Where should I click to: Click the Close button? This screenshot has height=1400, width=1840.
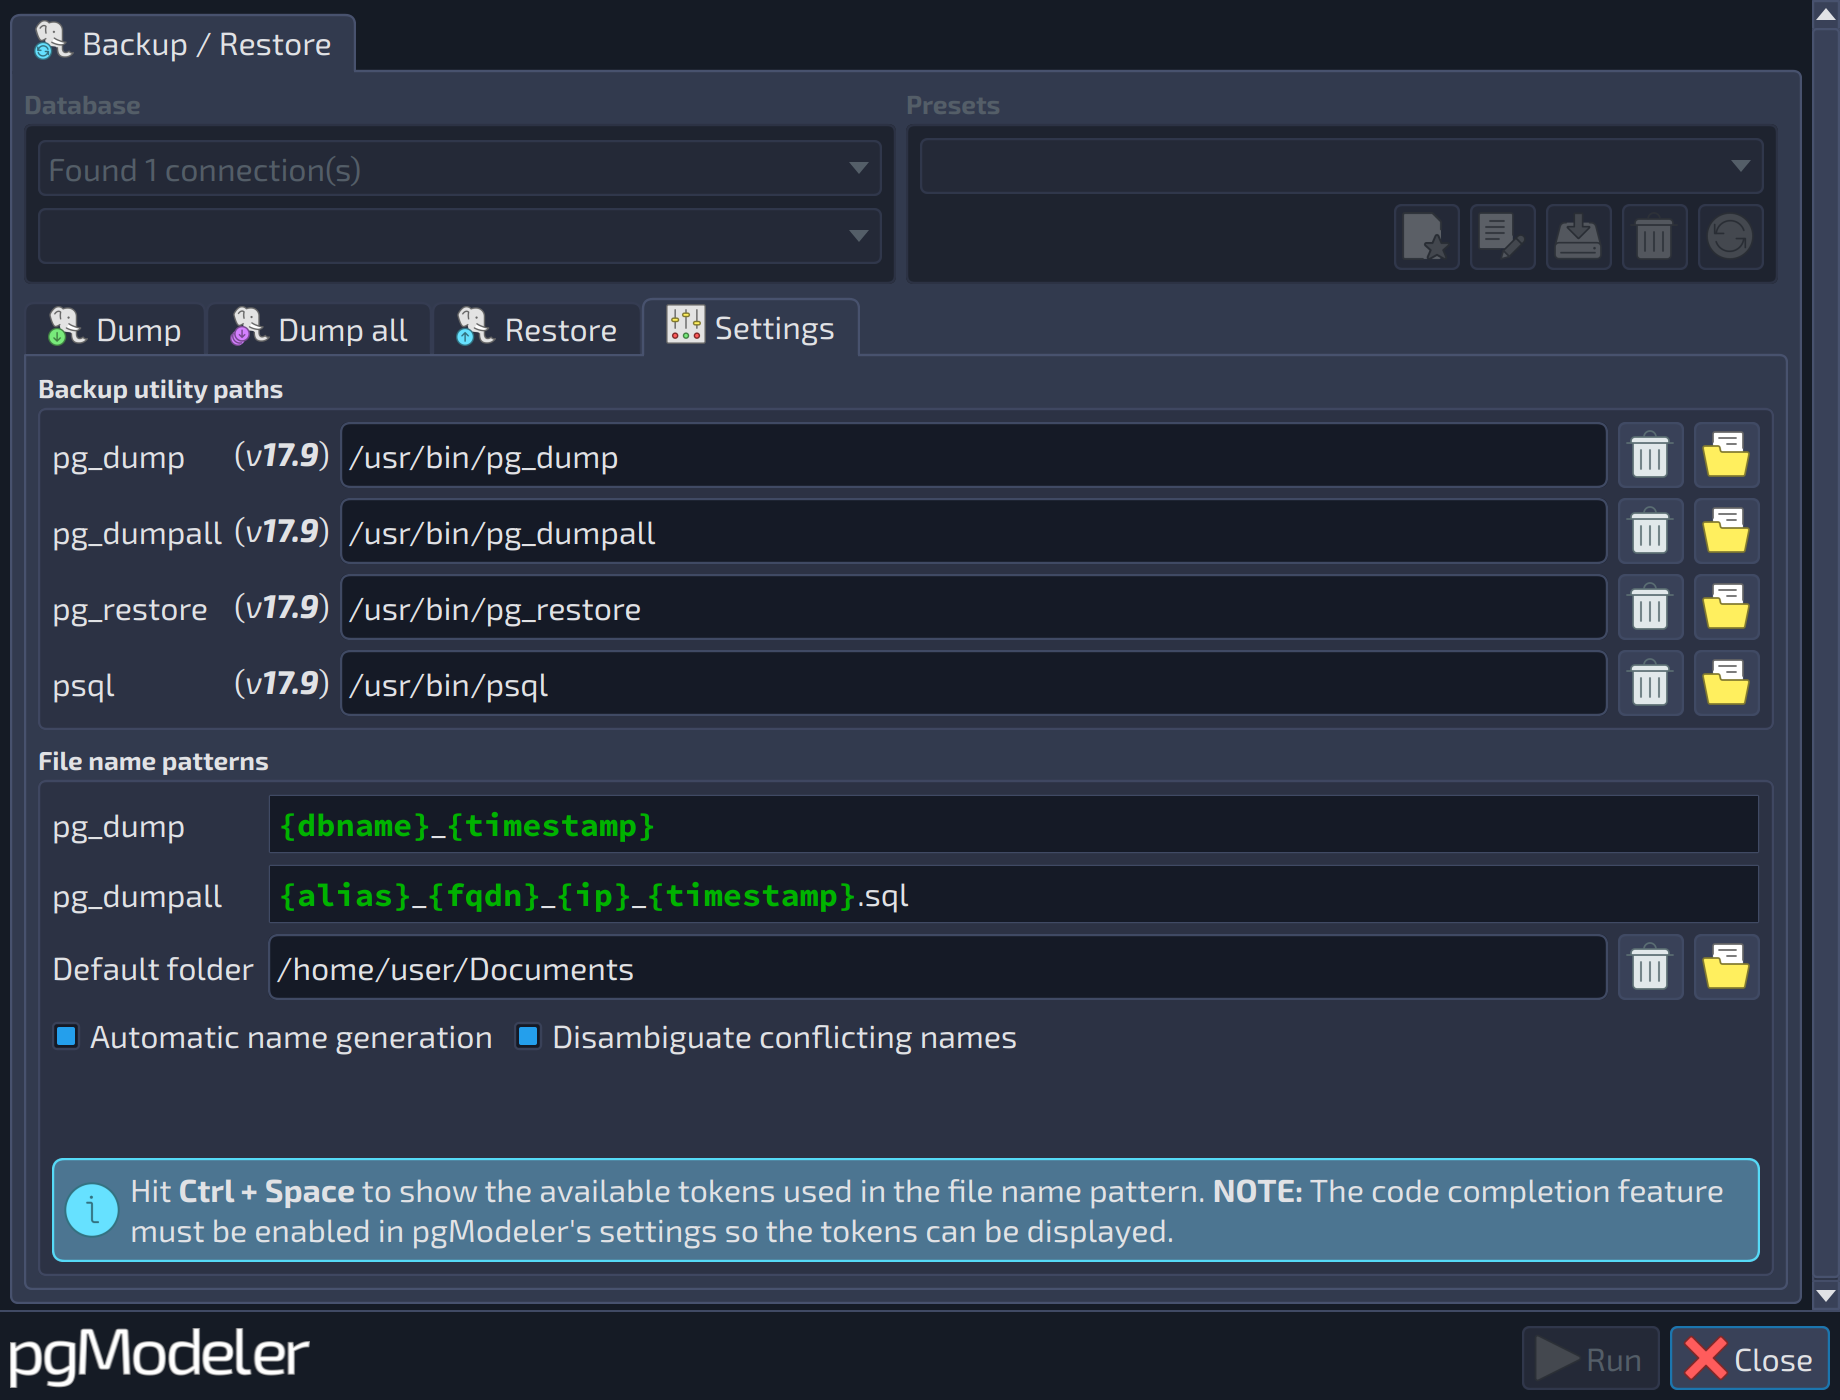pos(1750,1359)
